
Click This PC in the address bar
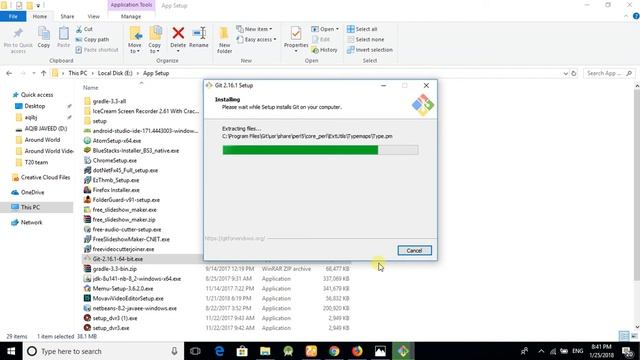tap(78, 73)
